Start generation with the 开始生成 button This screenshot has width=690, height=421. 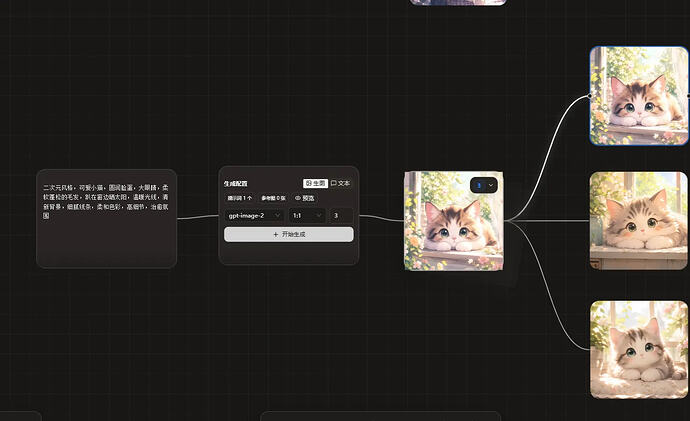click(x=289, y=234)
